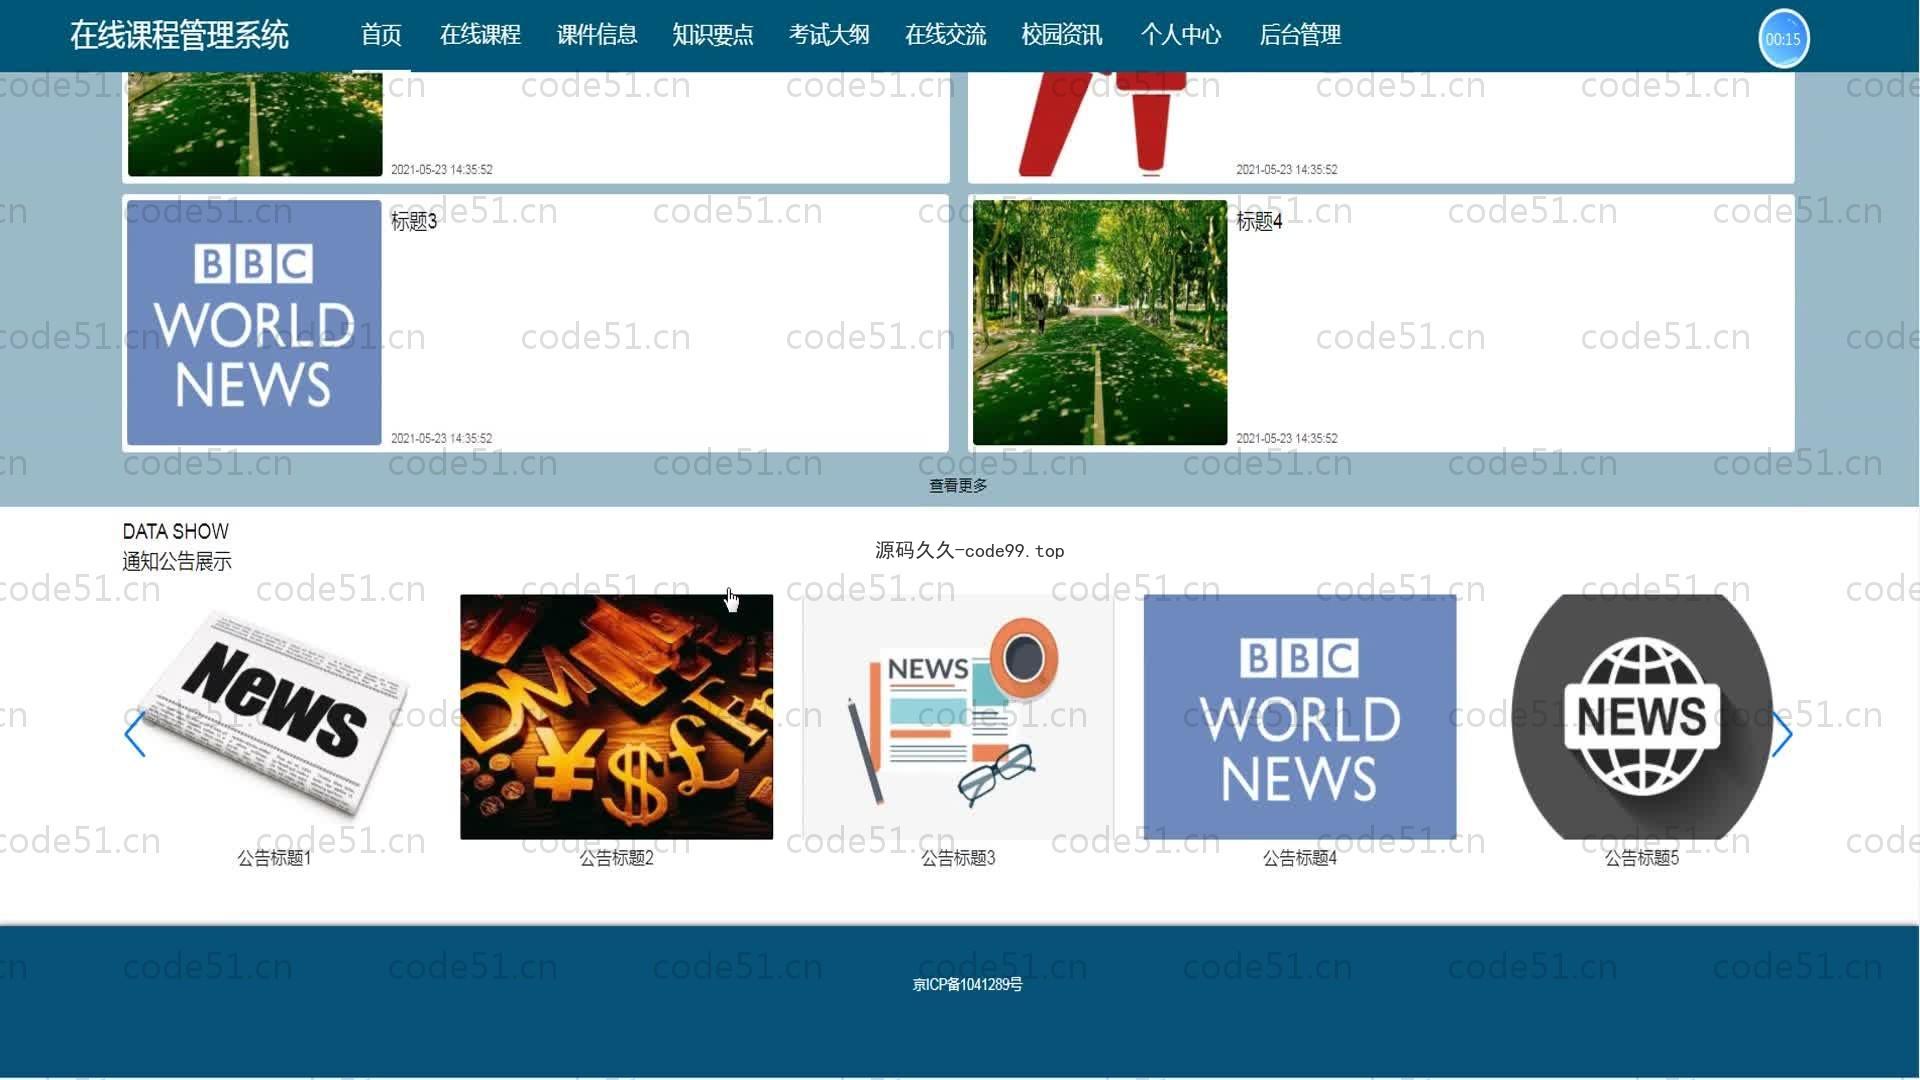The width and height of the screenshot is (1920, 1080).
Task: Click the round 00:15 timer badge
Action: tap(1783, 39)
